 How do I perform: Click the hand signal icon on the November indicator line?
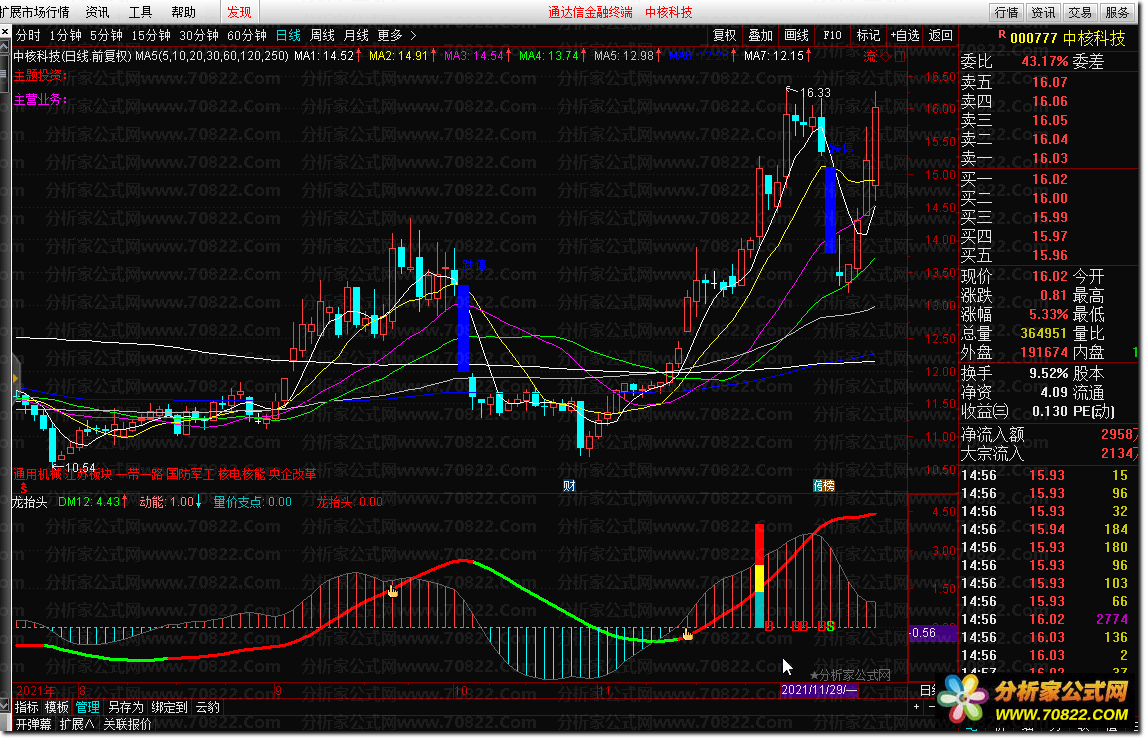point(687,634)
